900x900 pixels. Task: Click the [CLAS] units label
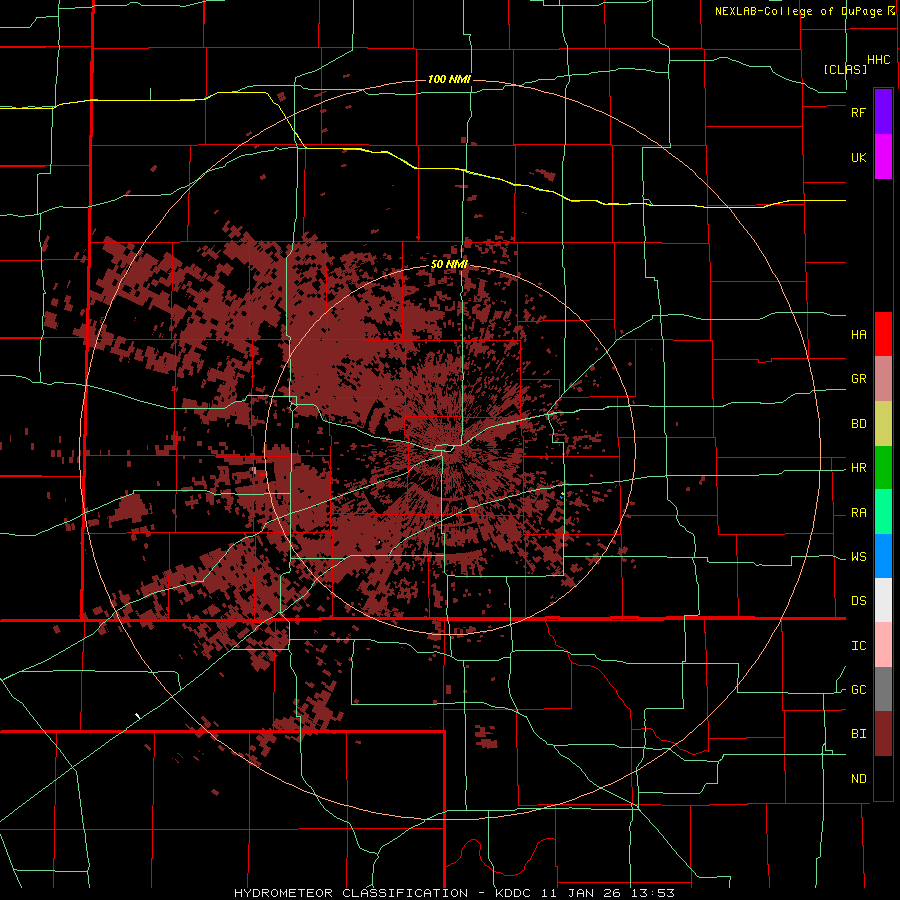pyautogui.click(x=845, y=69)
